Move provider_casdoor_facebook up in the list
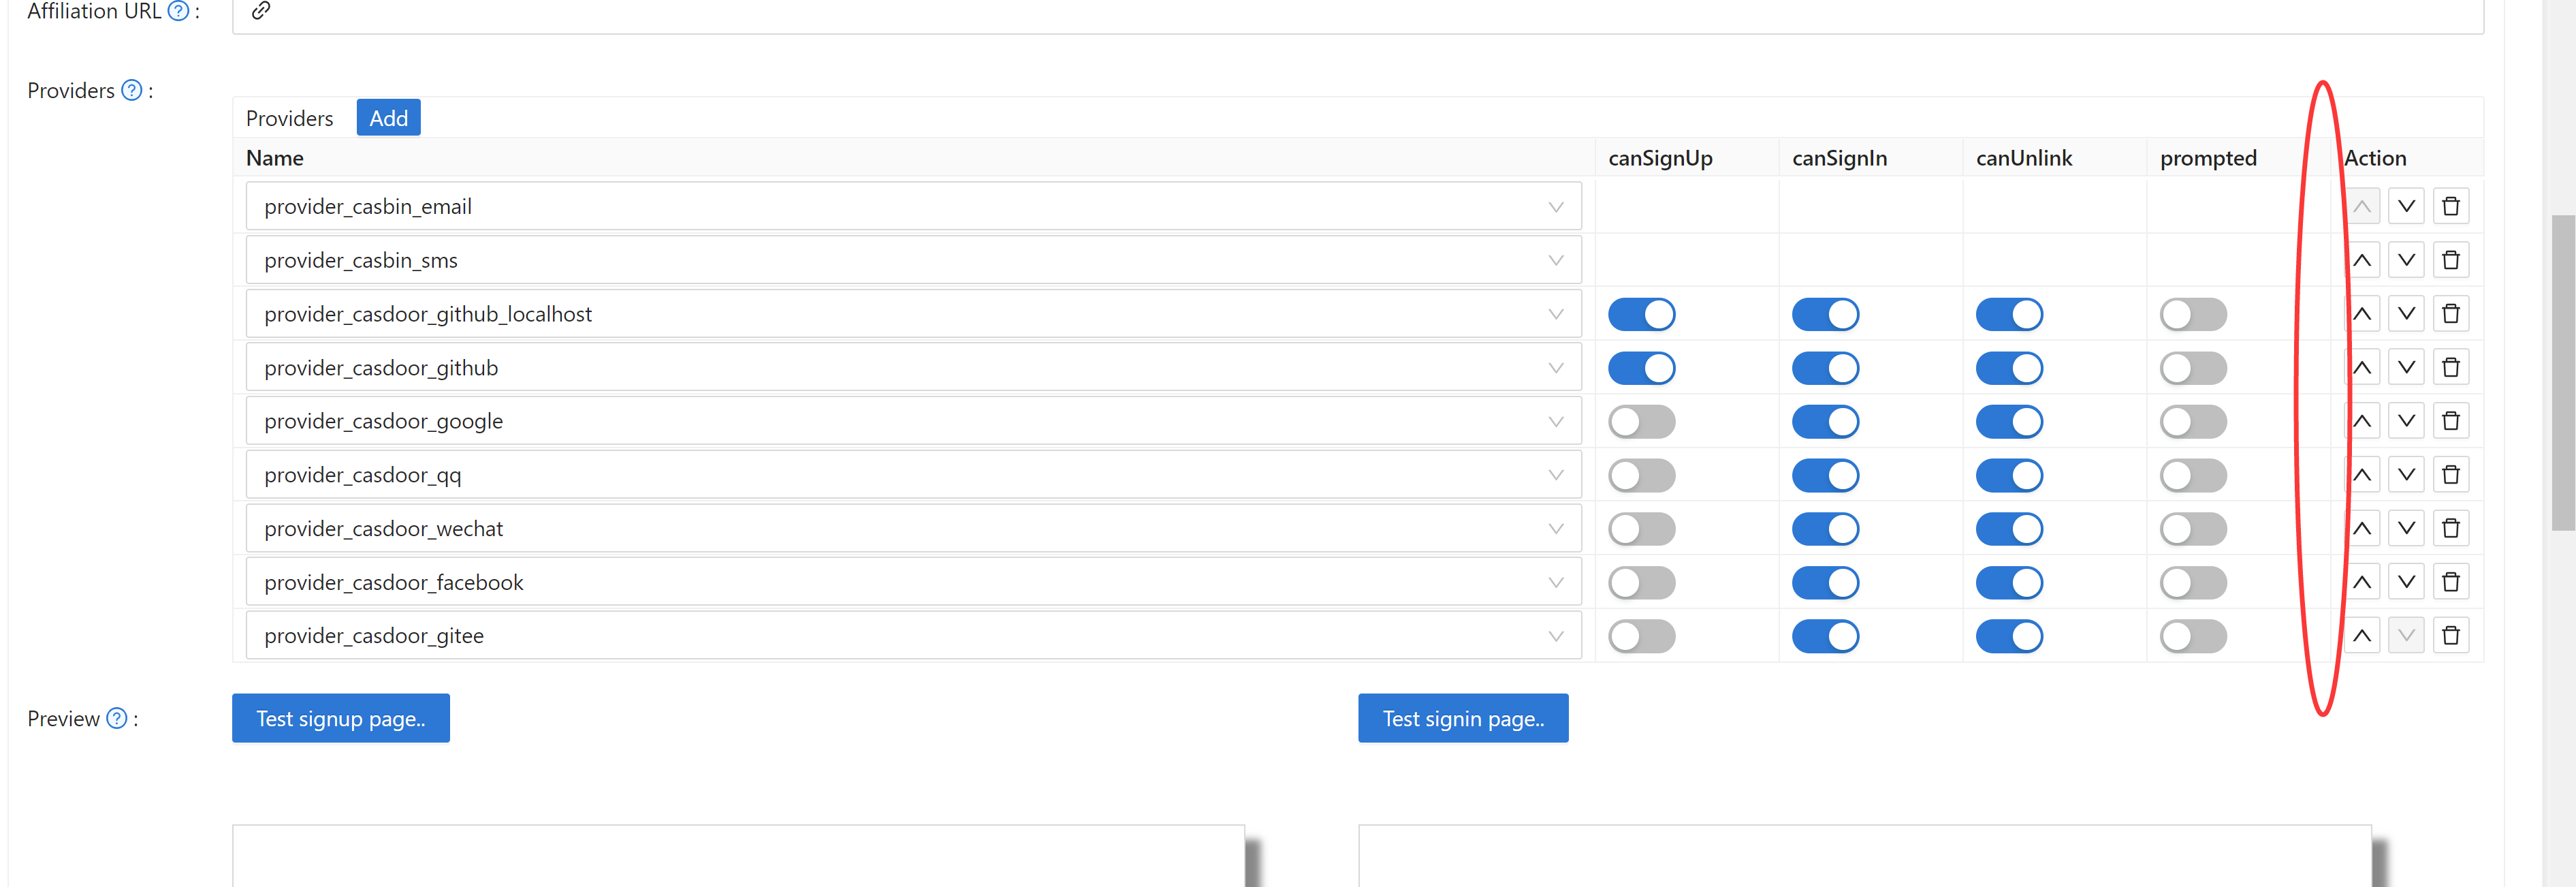 [x=2362, y=581]
